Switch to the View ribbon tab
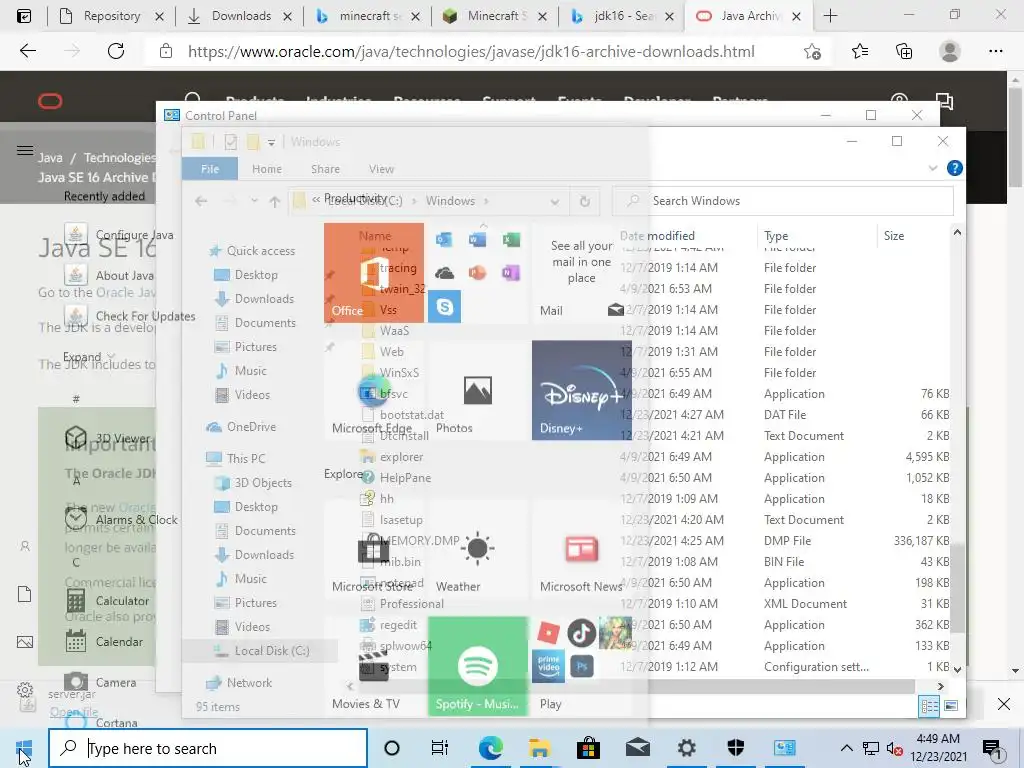The width and height of the screenshot is (1024, 768). 381,169
